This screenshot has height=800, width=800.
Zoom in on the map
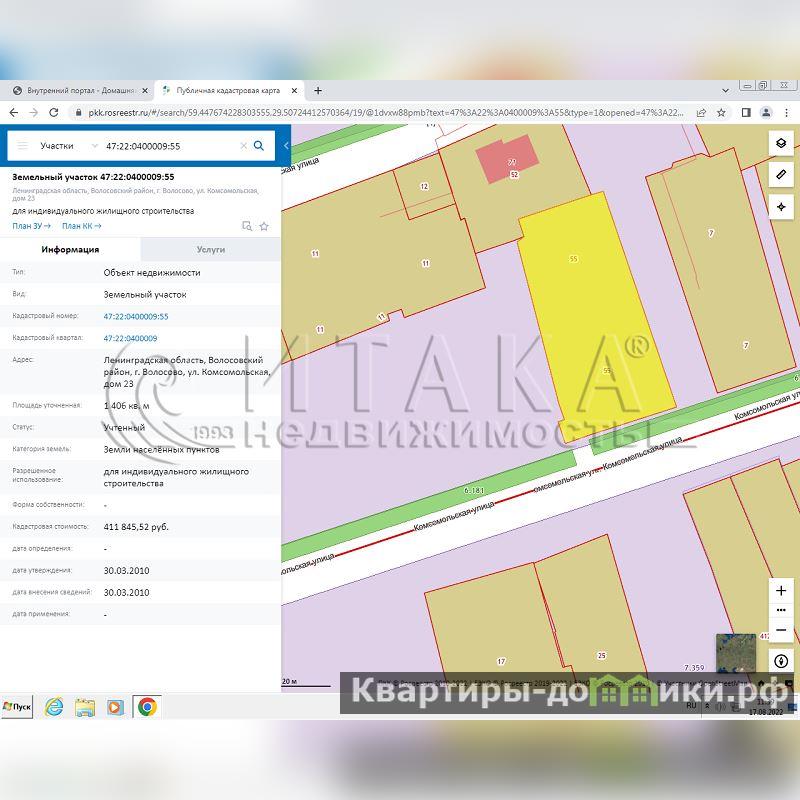click(781, 591)
